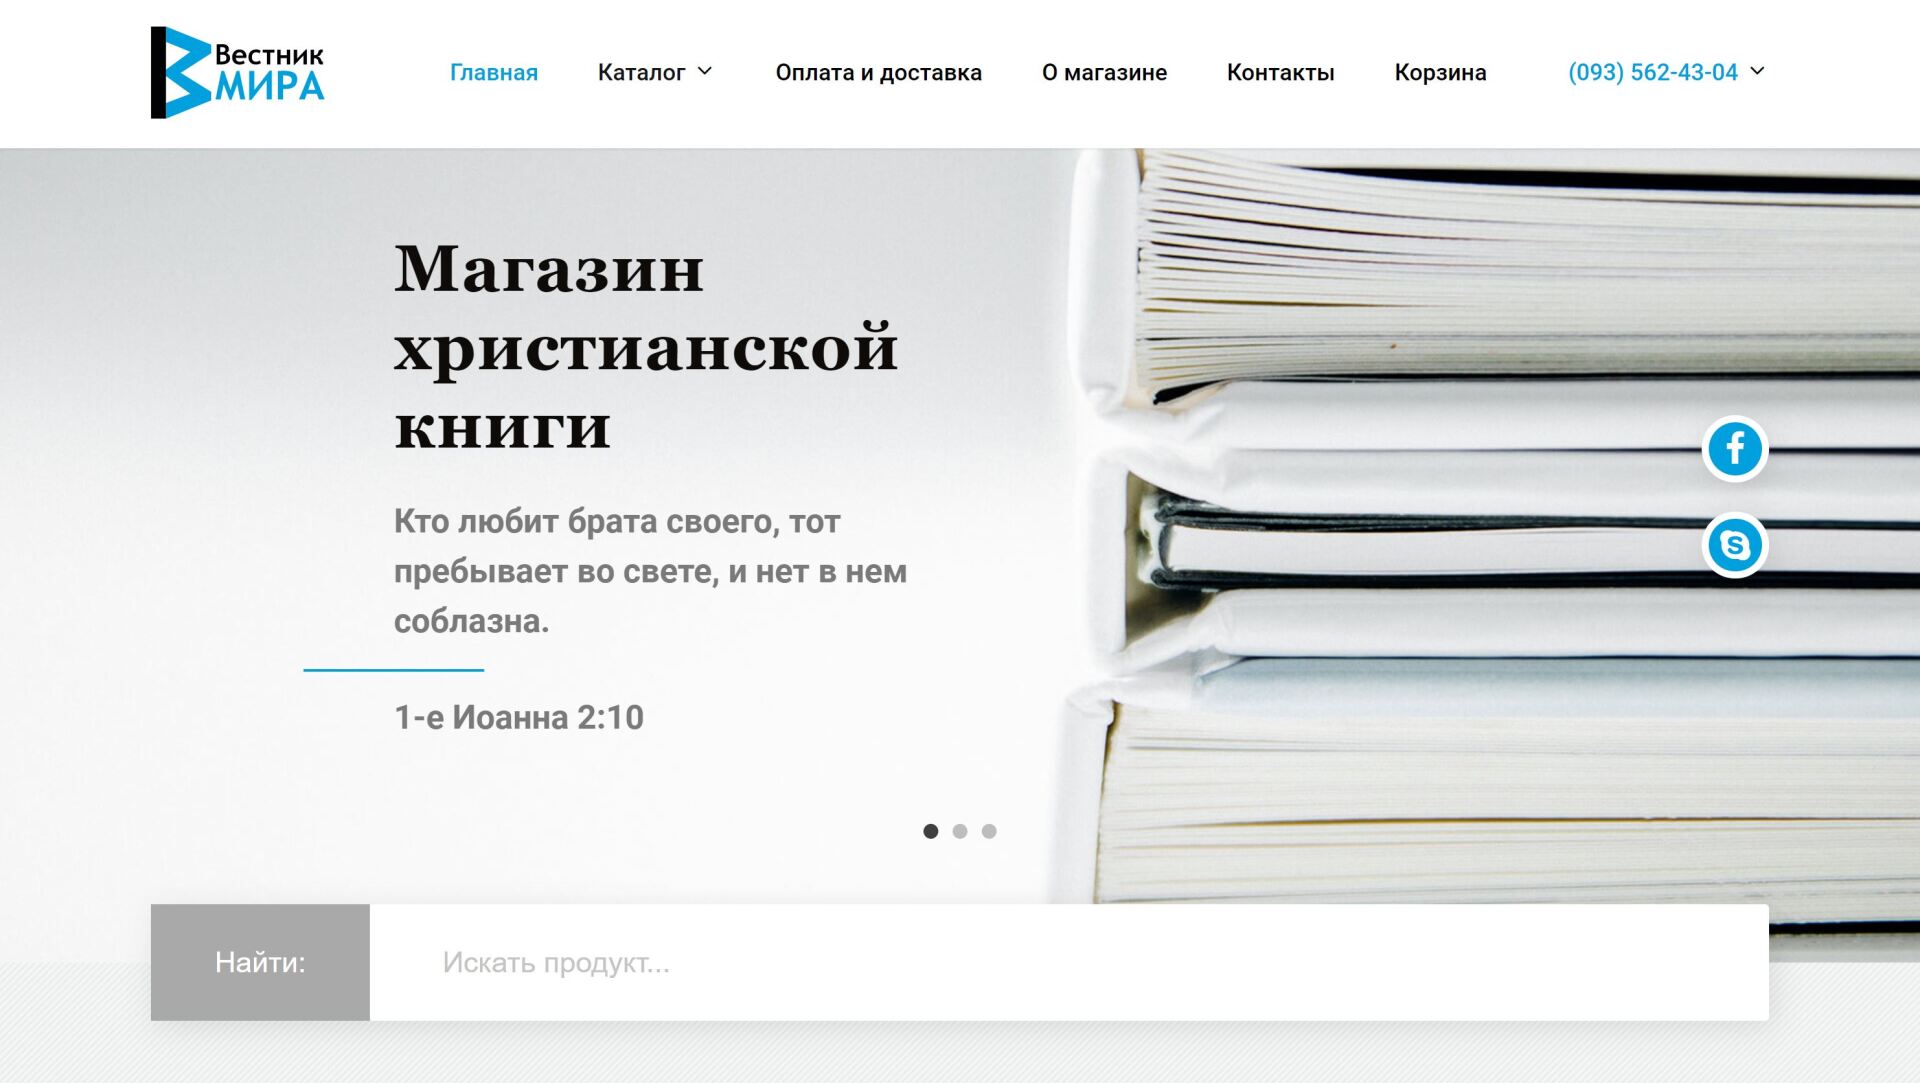Click the phone number (093) 562-43-04
1920x1083 pixels.
(1653, 72)
